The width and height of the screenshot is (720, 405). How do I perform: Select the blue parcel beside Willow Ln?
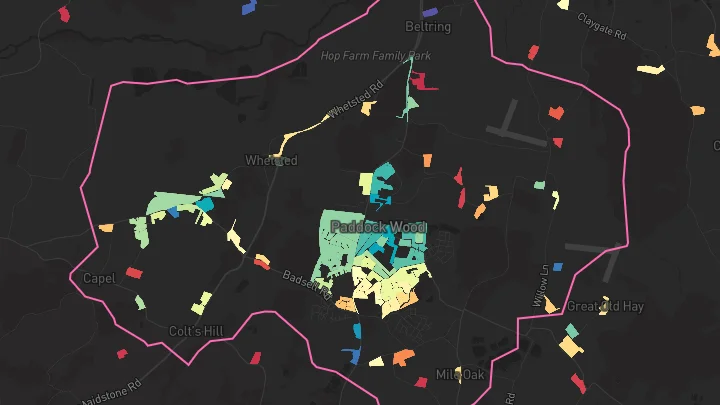[558, 267]
